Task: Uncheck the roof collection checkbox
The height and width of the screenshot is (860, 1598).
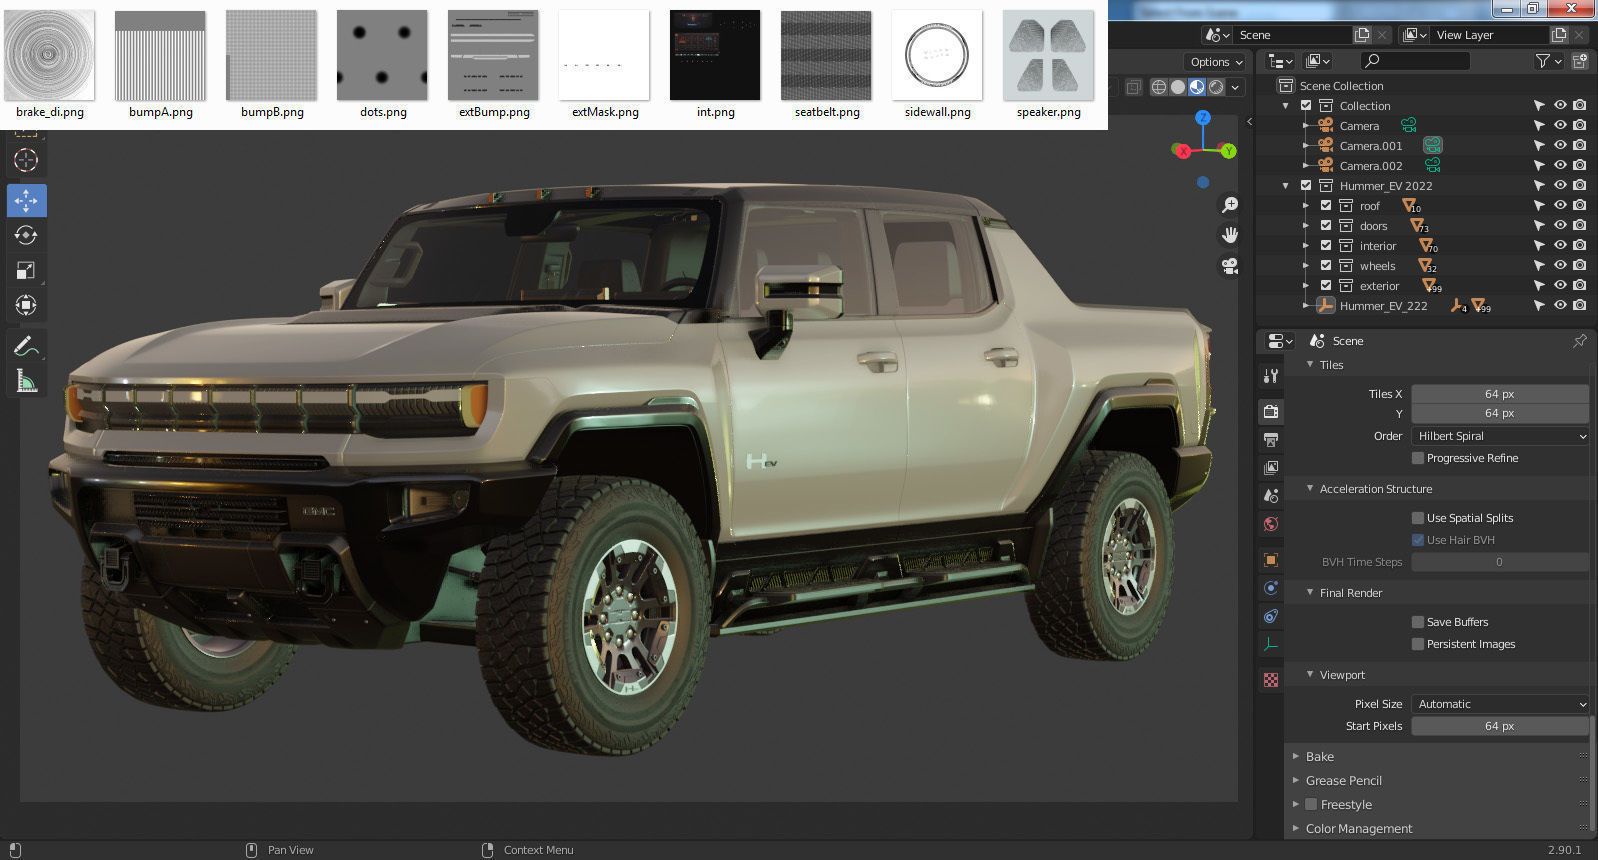Action: point(1326,205)
